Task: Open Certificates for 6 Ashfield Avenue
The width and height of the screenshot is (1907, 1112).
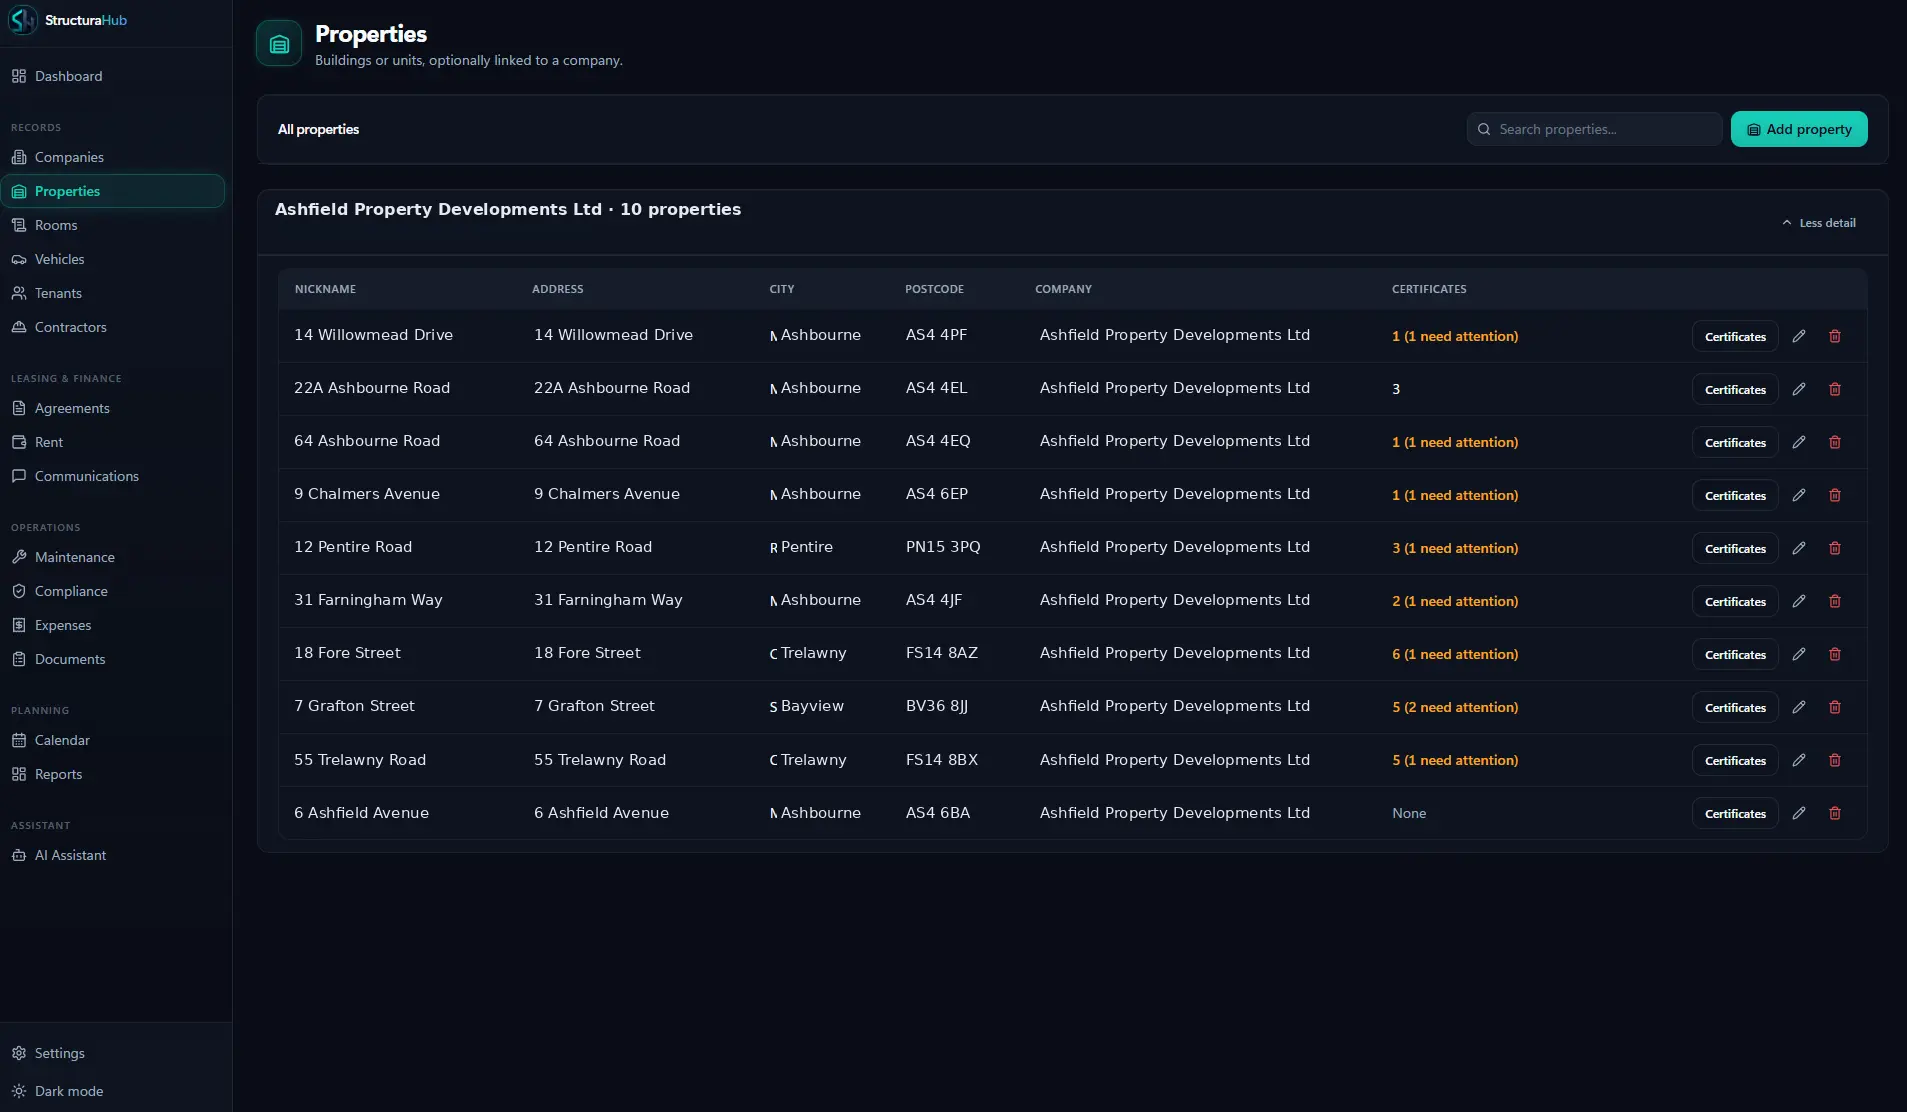Action: (1735, 814)
